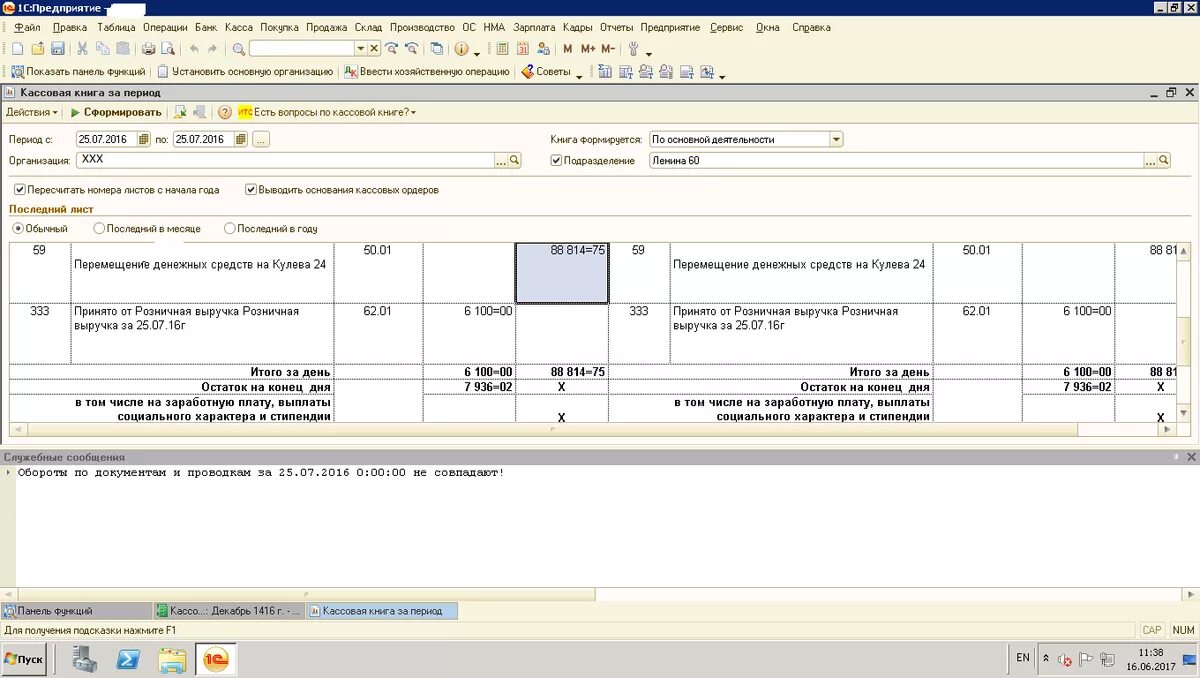The height and width of the screenshot is (678, 1200).
Task: Click Ввести хозяйственную операцию button
Action: [427, 72]
